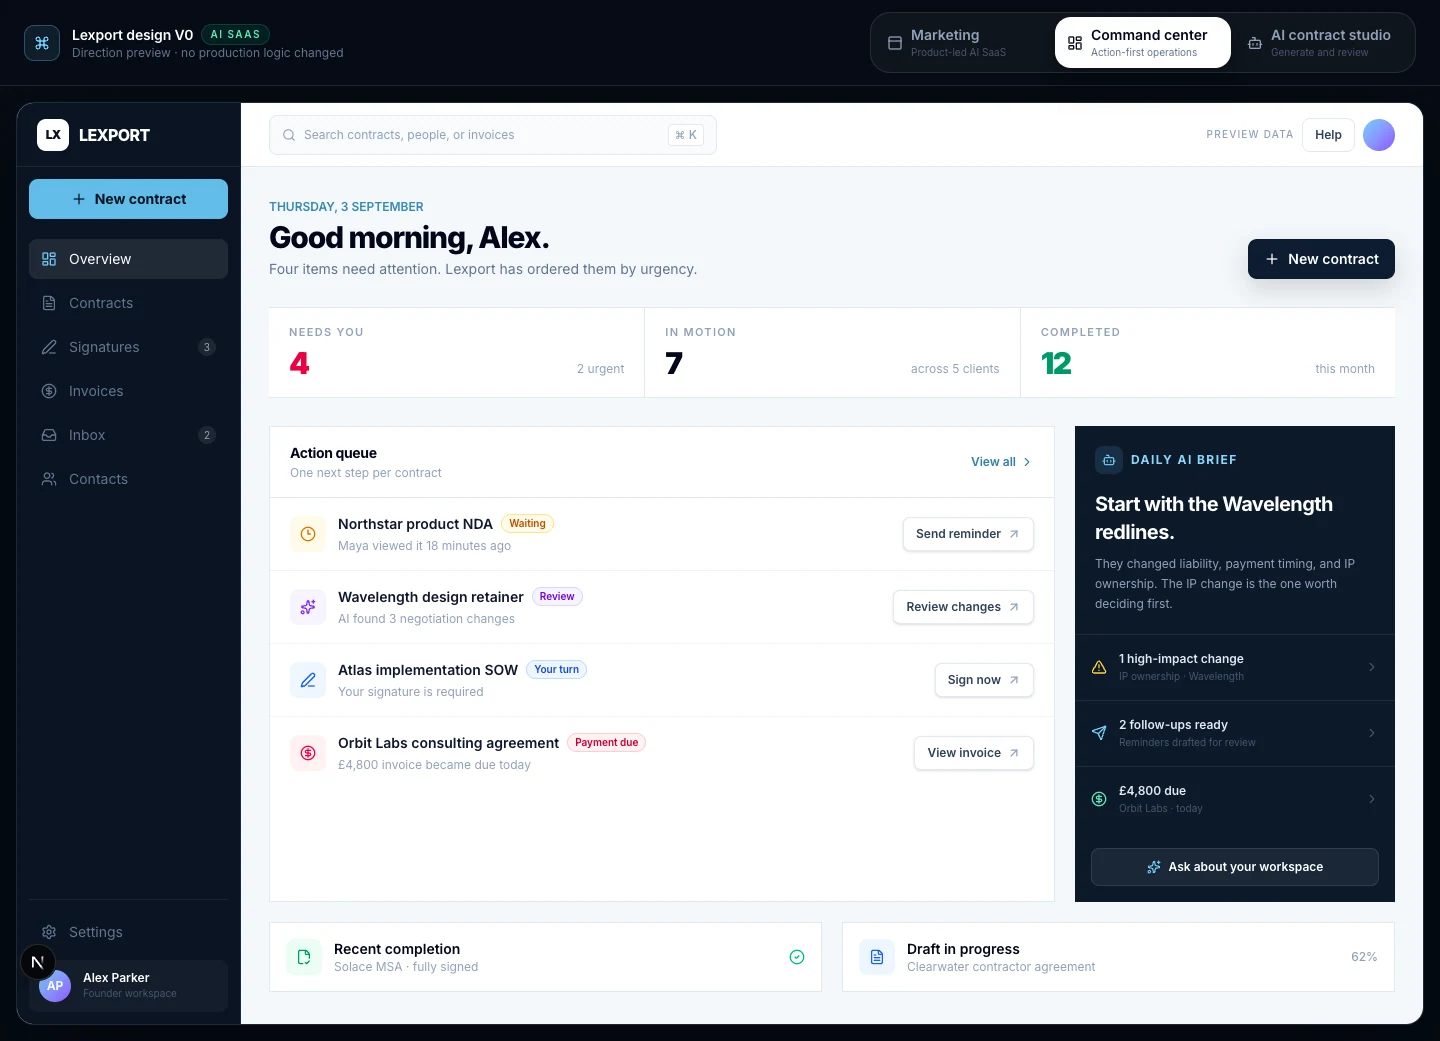The image size is (1440, 1041).
Task: Click the Send reminder button
Action: pyautogui.click(x=968, y=534)
